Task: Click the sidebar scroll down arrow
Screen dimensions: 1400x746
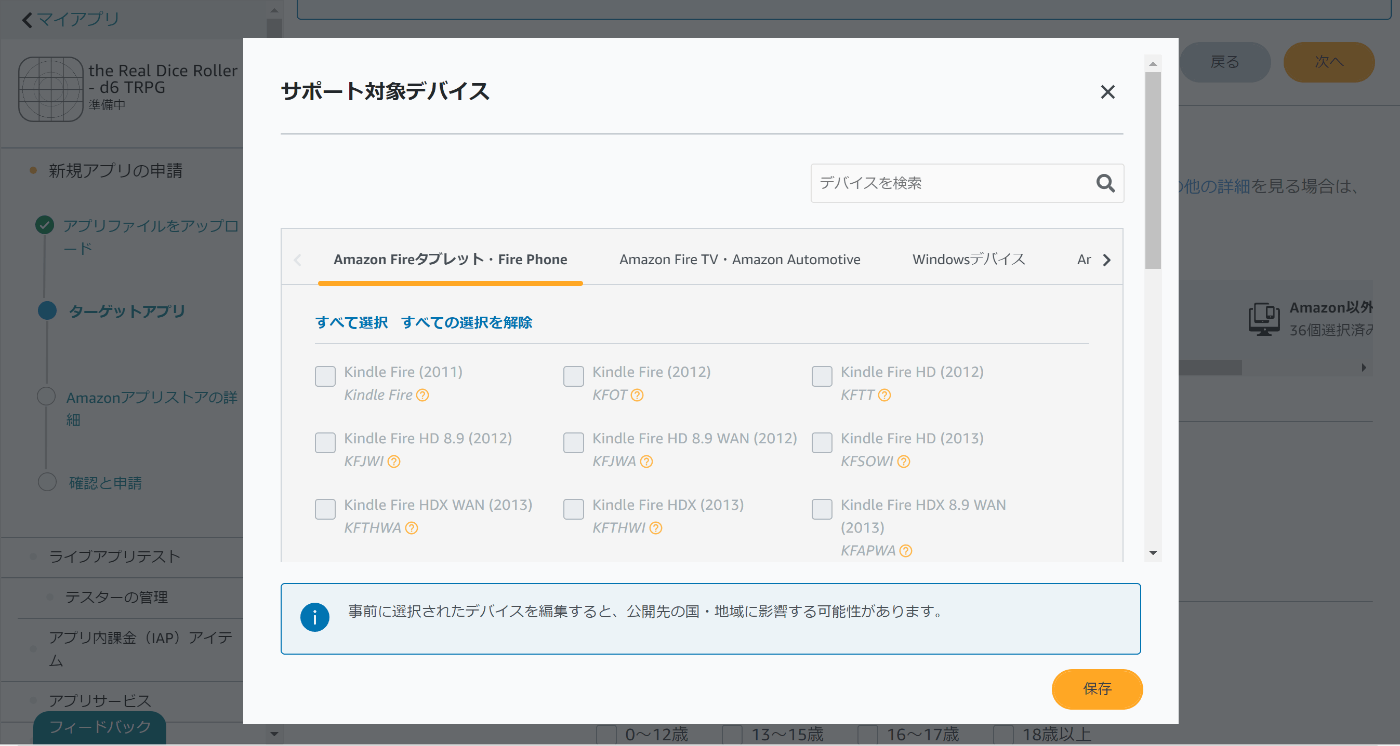Action: pyautogui.click(x=275, y=735)
